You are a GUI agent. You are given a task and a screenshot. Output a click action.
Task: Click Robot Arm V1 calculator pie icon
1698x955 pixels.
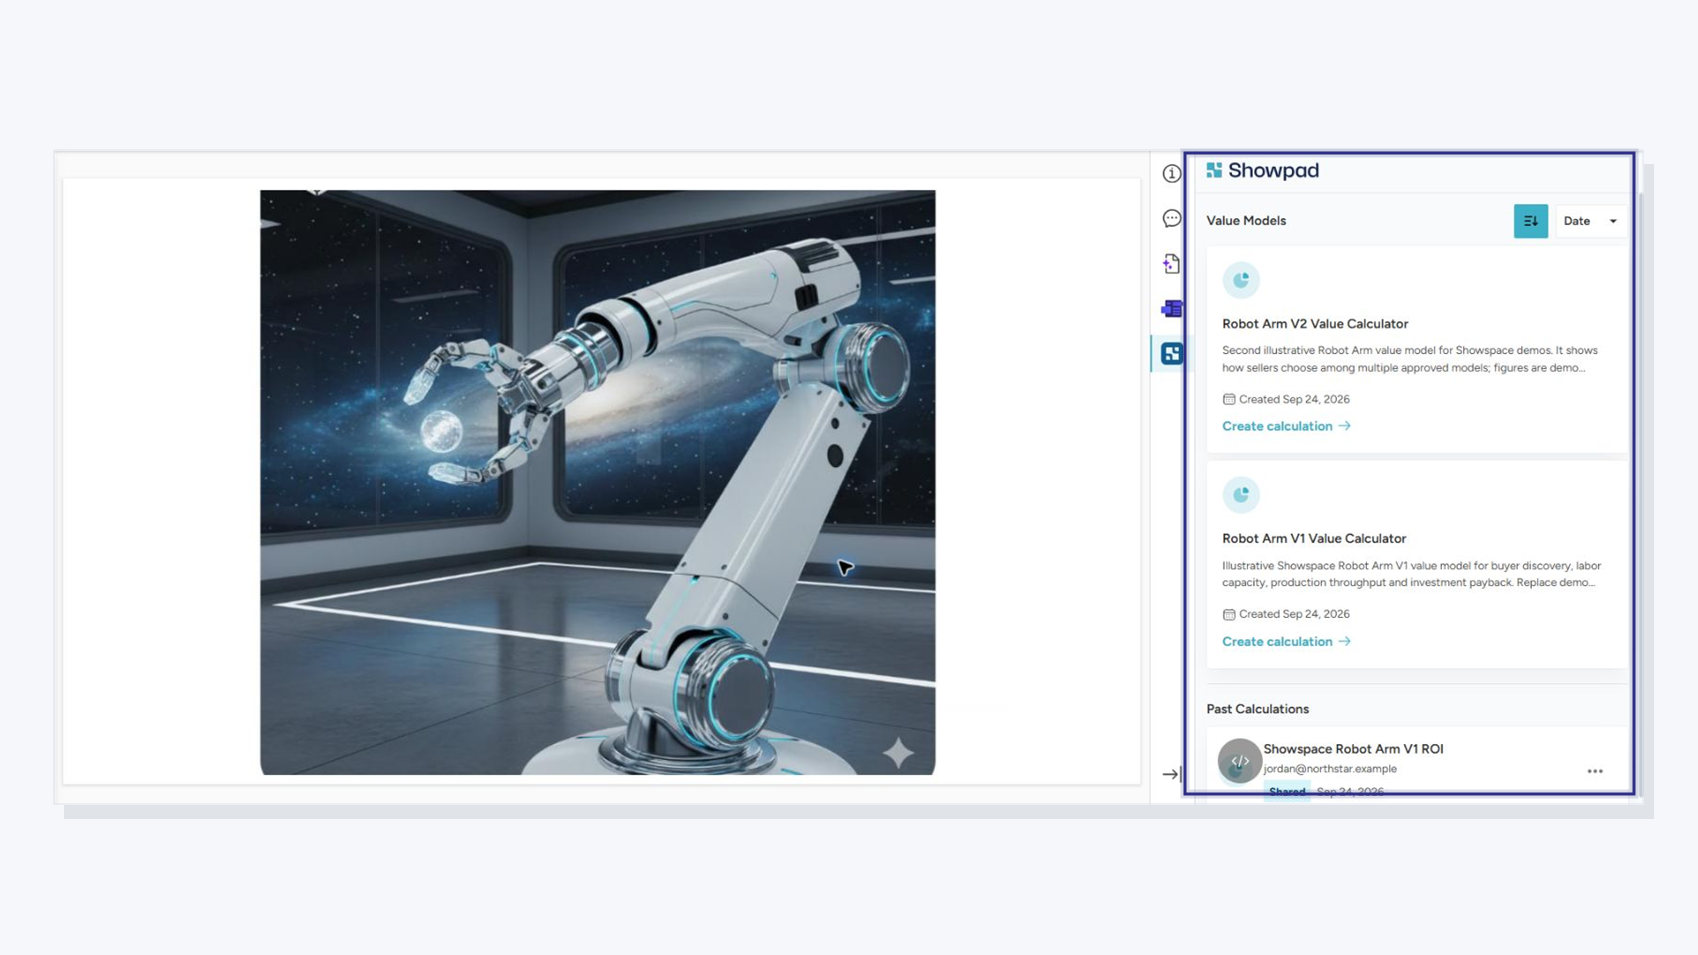point(1240,495)
